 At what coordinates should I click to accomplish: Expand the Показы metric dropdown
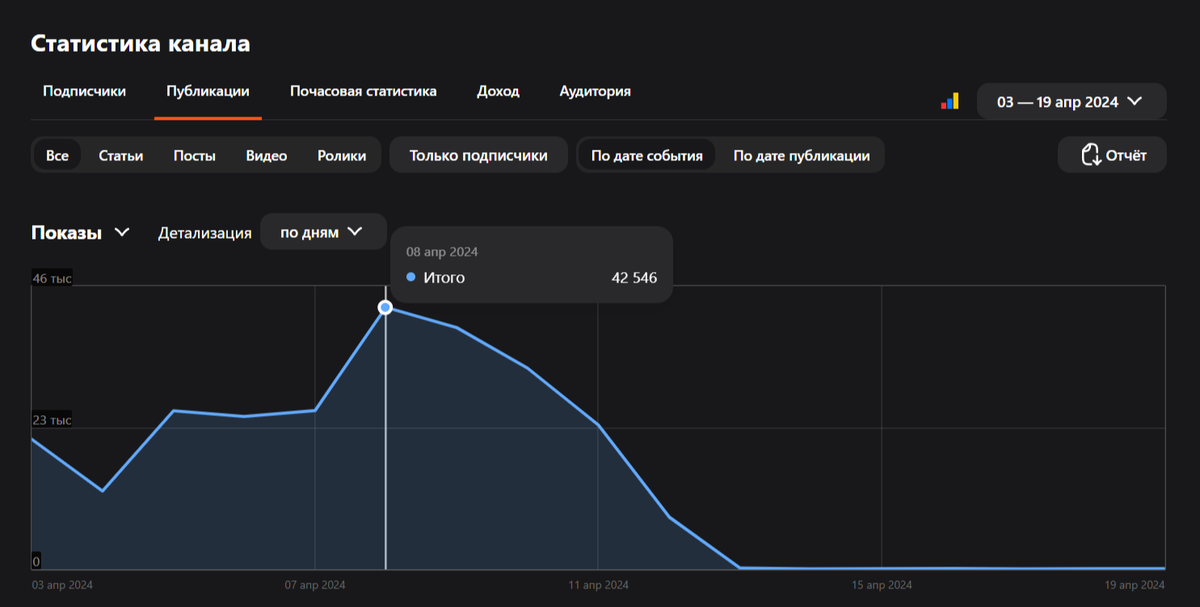[81, 232]
